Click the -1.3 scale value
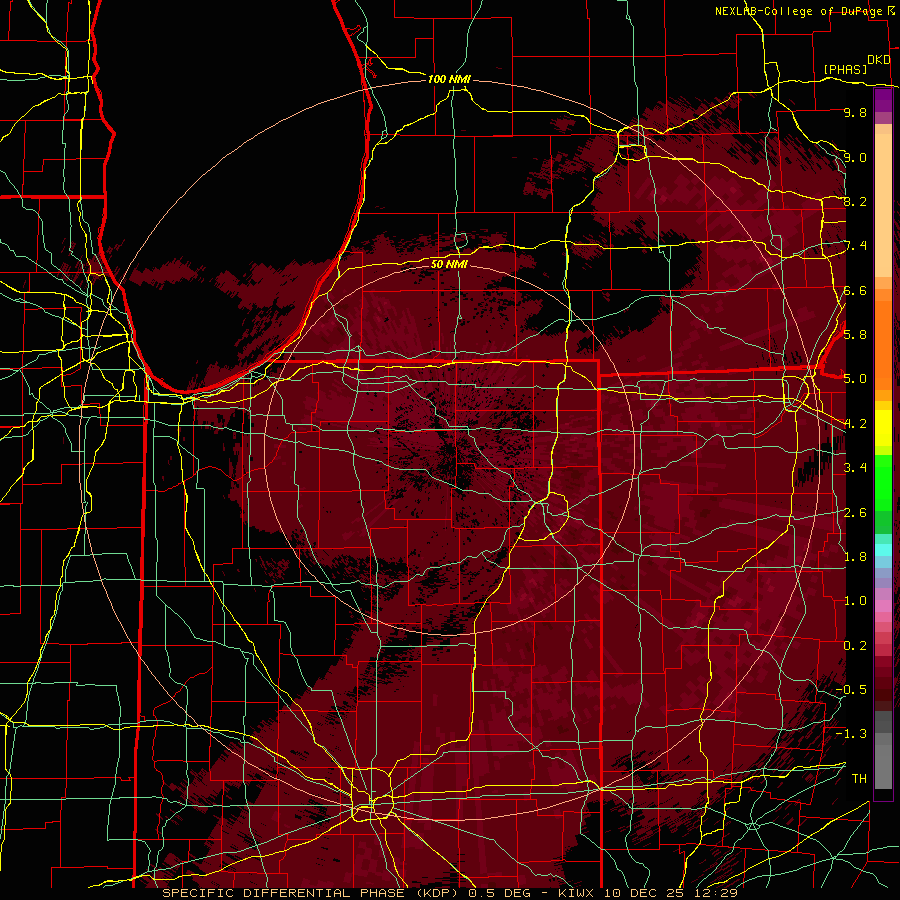The height and width of the screenshot is (900, 900). (x=851, y=734)
